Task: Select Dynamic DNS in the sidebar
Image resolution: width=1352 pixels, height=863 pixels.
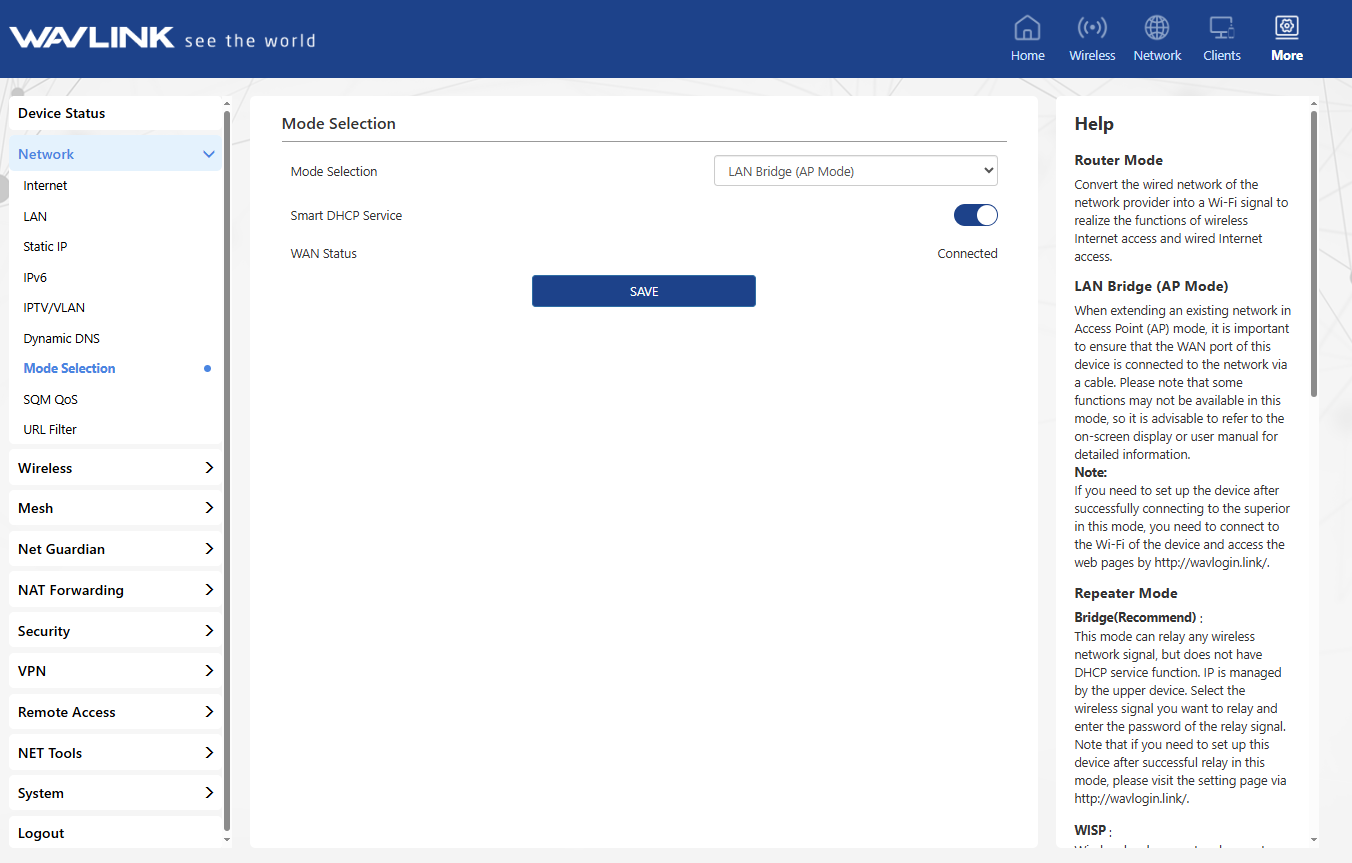Action: pyautogui.click(x=62, y=339)
